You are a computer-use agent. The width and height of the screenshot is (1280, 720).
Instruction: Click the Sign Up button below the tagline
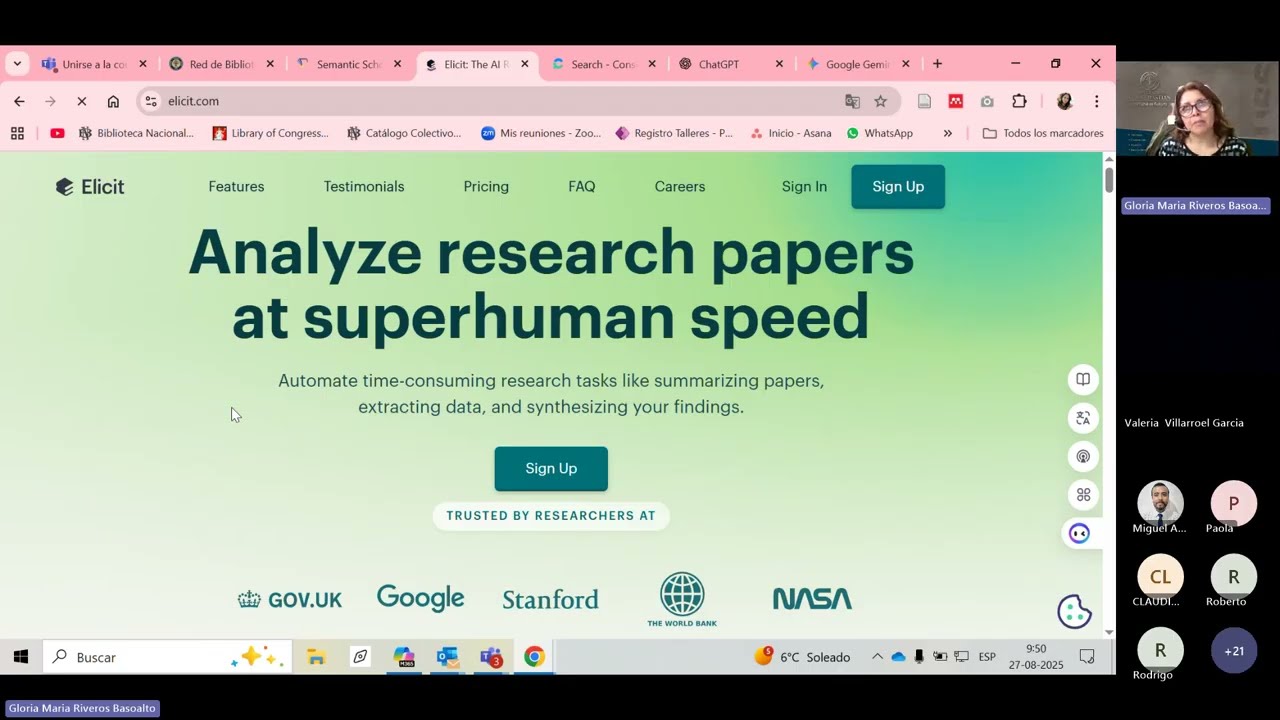tap(551, 469)
